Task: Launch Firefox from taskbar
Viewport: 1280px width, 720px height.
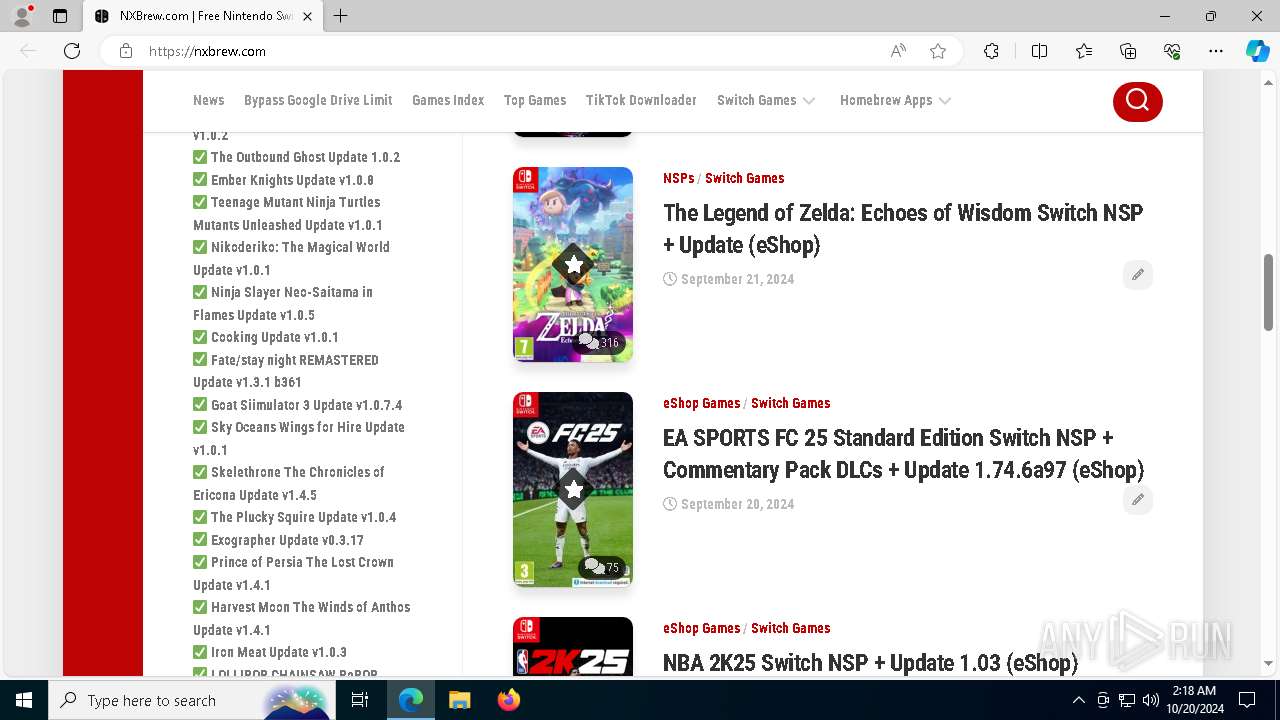Action: pos(509,700)
